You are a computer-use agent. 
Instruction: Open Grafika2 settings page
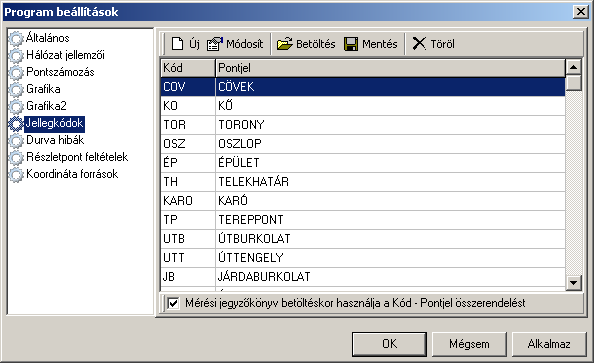(x=46, y=106)
